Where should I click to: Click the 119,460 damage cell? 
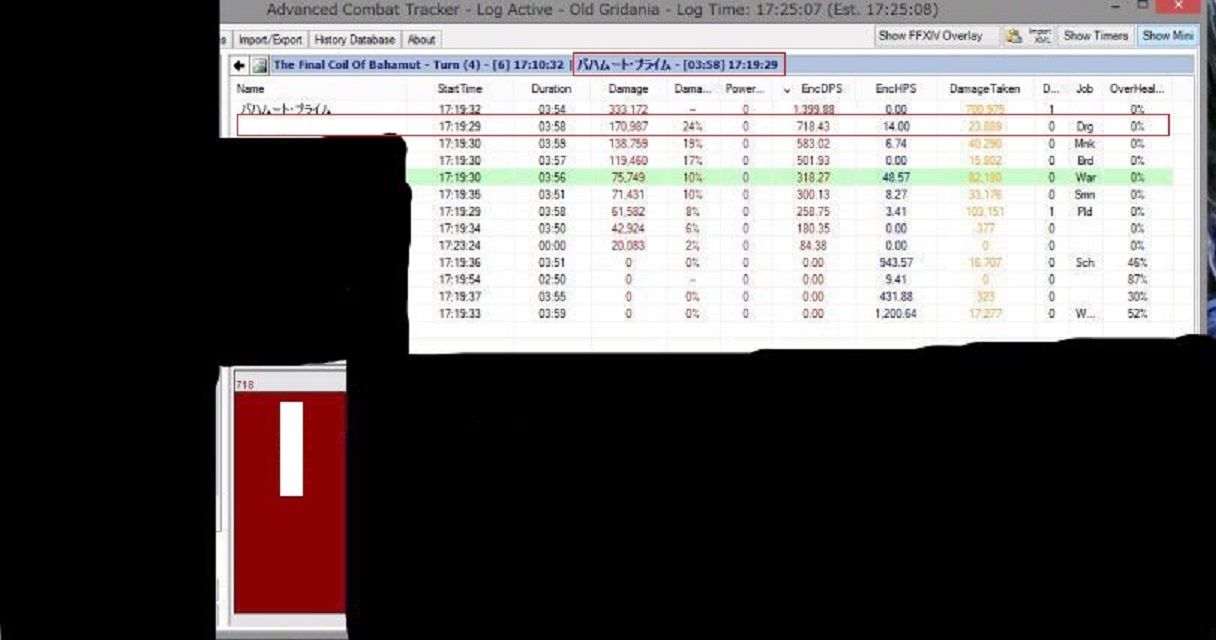[628, 161]
